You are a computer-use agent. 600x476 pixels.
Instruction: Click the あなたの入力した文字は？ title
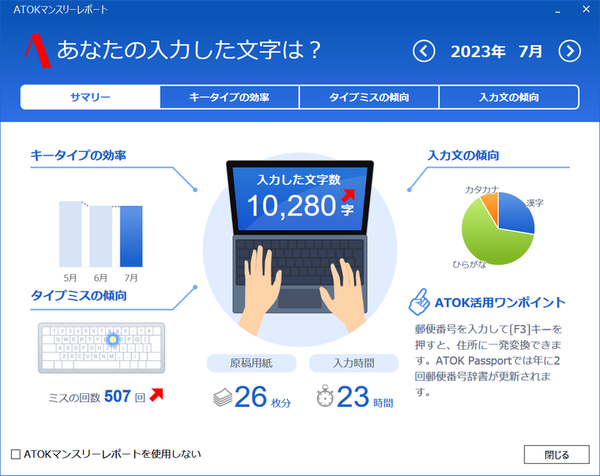point(189,50)
